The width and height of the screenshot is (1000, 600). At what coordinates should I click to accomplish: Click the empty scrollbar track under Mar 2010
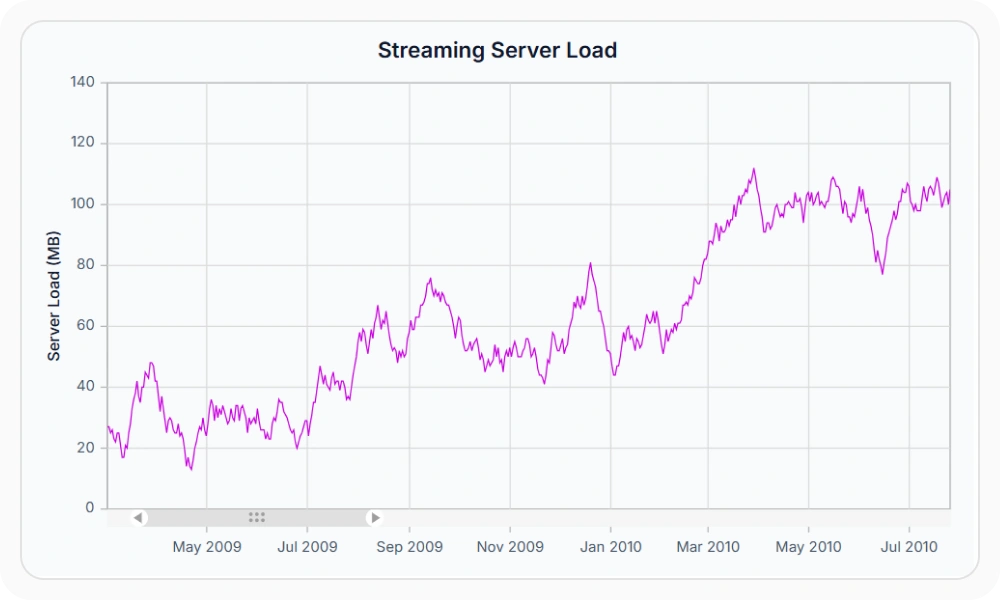(708, 518)
